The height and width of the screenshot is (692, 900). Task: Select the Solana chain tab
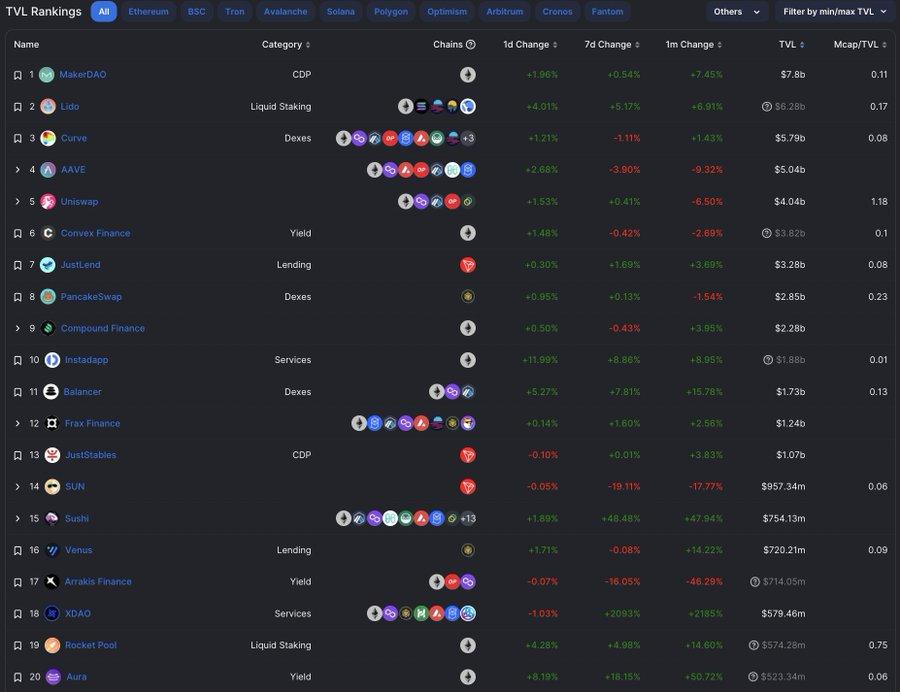tap(340, 12)
